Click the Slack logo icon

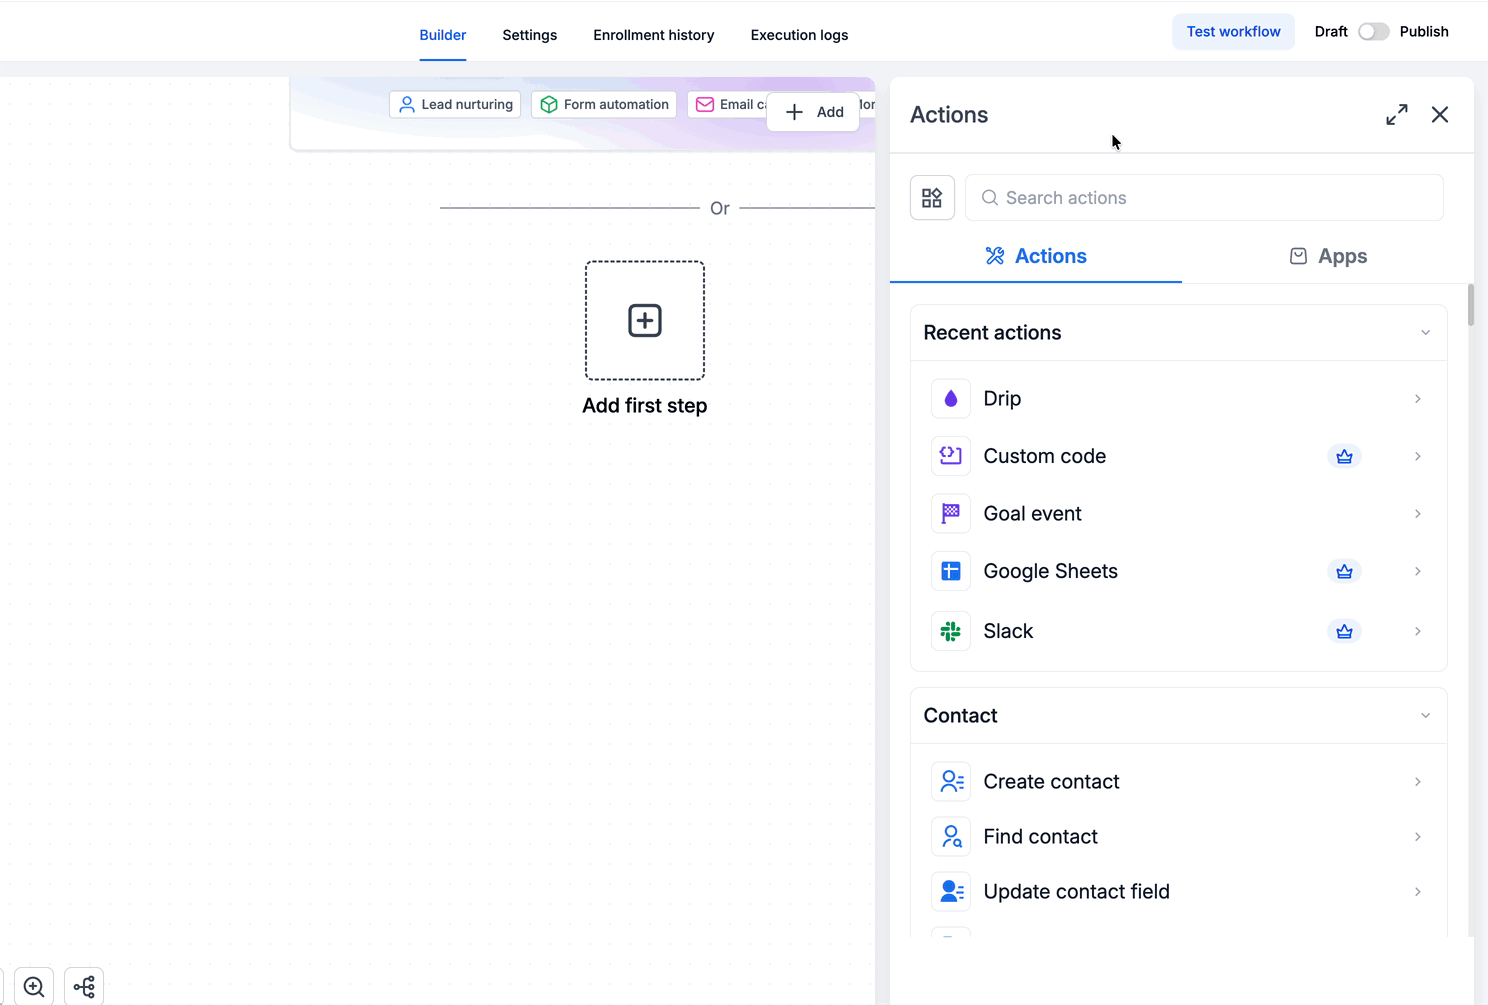[x=951, y=631]
